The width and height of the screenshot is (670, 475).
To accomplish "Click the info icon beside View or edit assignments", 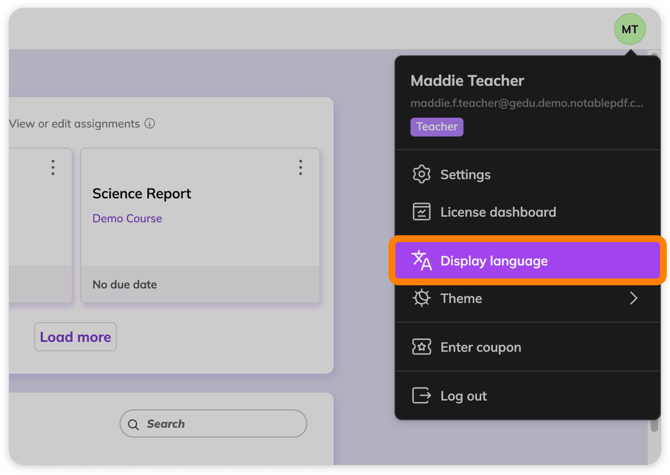I will [x=150, y=123].
